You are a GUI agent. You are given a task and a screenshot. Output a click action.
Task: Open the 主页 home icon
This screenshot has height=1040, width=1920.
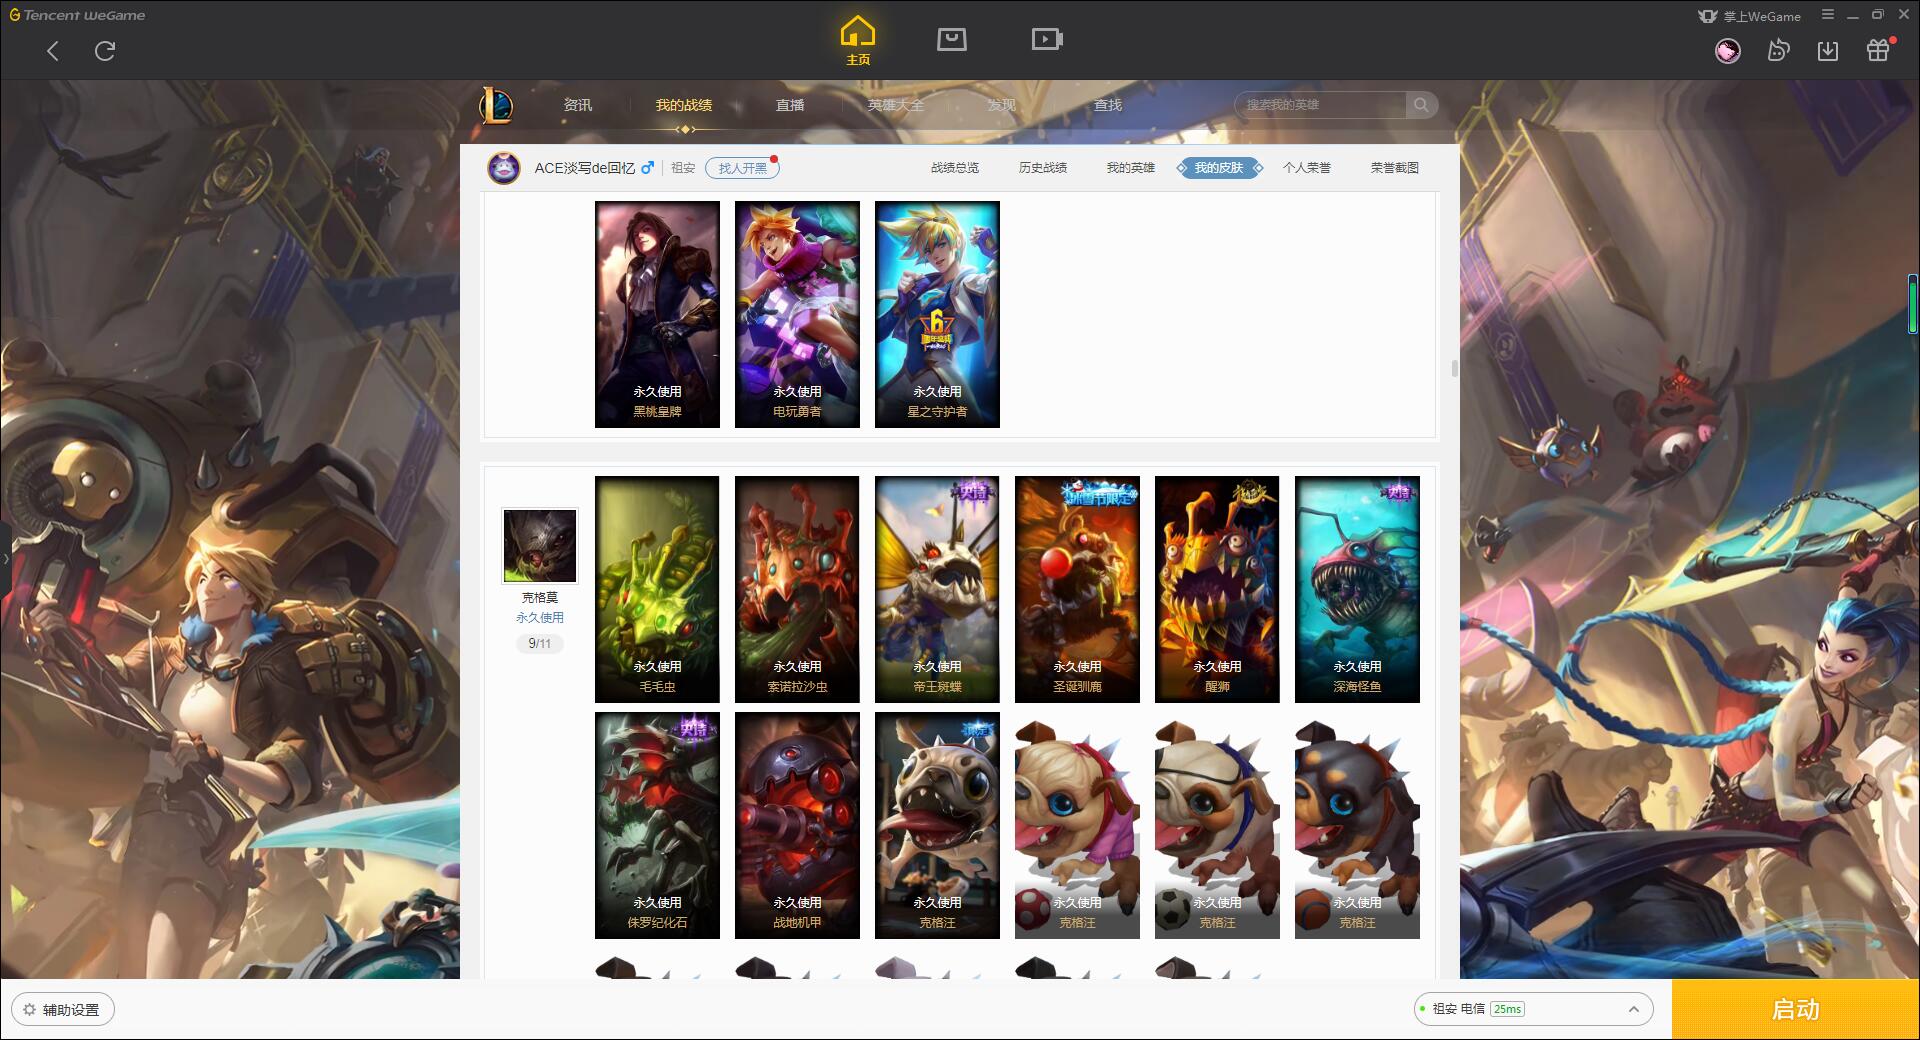click(x=858, y=40)
